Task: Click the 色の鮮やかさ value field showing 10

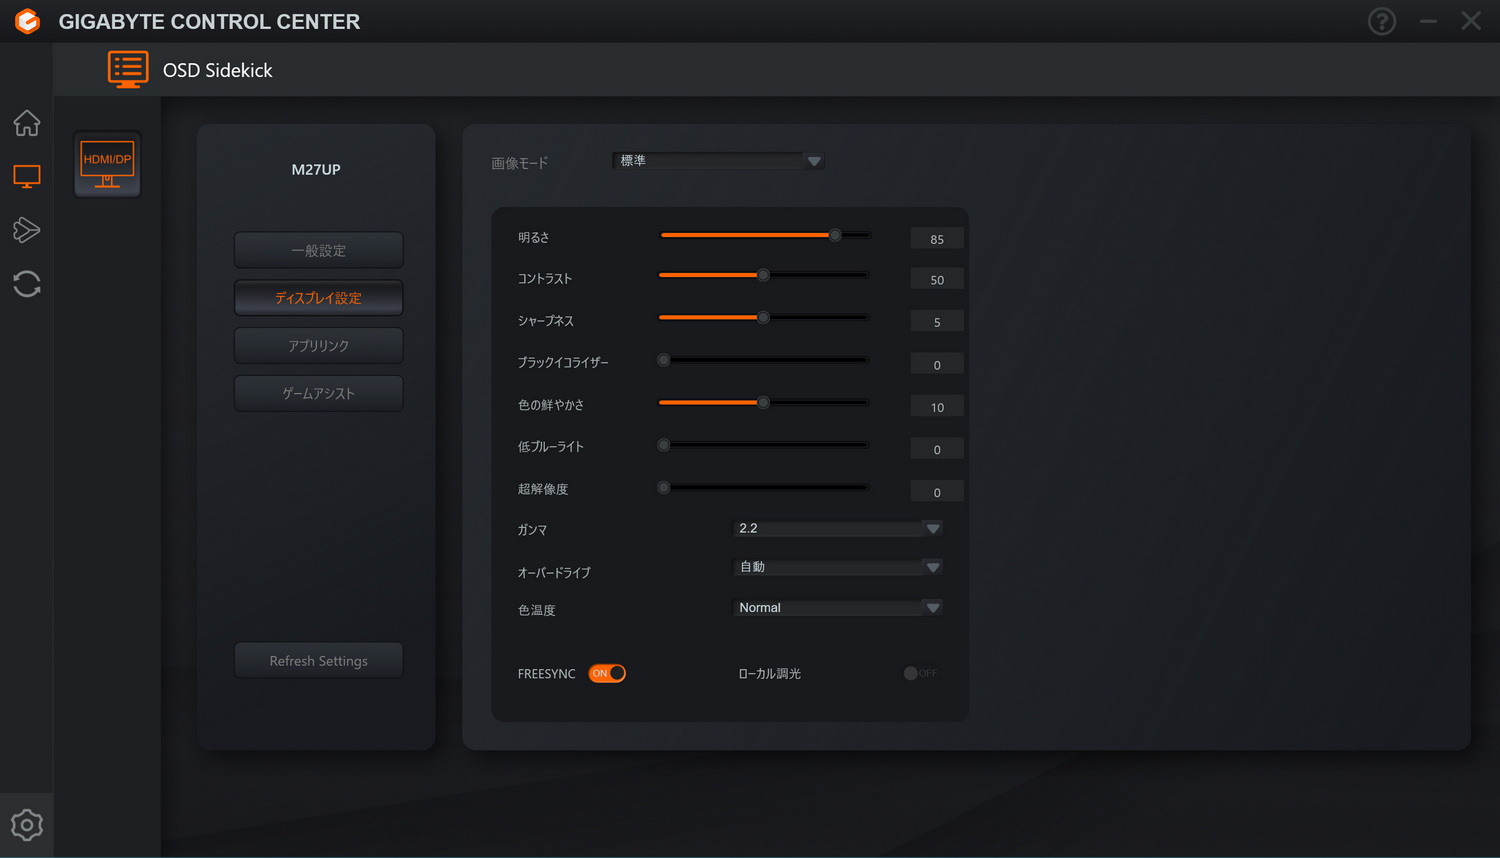Action: [x=937, y=407]
